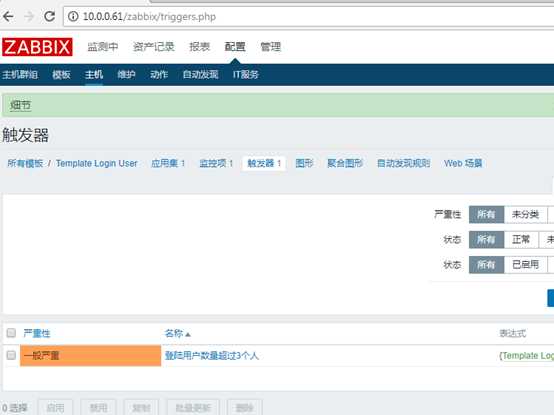This screenshot has width=554, height=415.
Task: Open the 所有模板 breadcrumb link
Action: coord(25,163)
